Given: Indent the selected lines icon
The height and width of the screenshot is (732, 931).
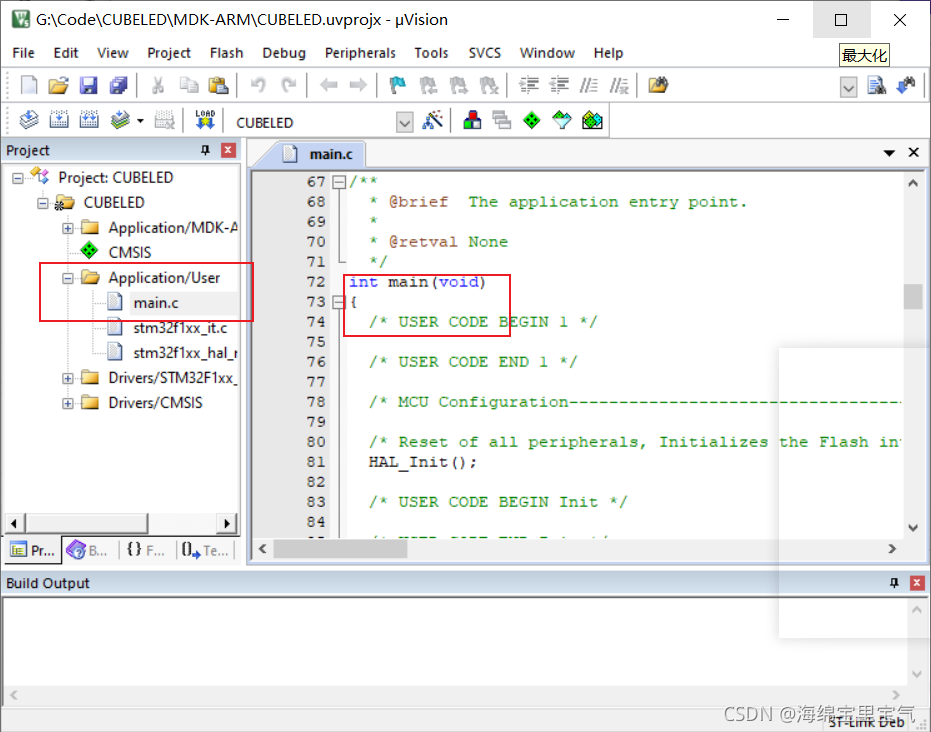Looking at the screenshot, I should 528,85.
